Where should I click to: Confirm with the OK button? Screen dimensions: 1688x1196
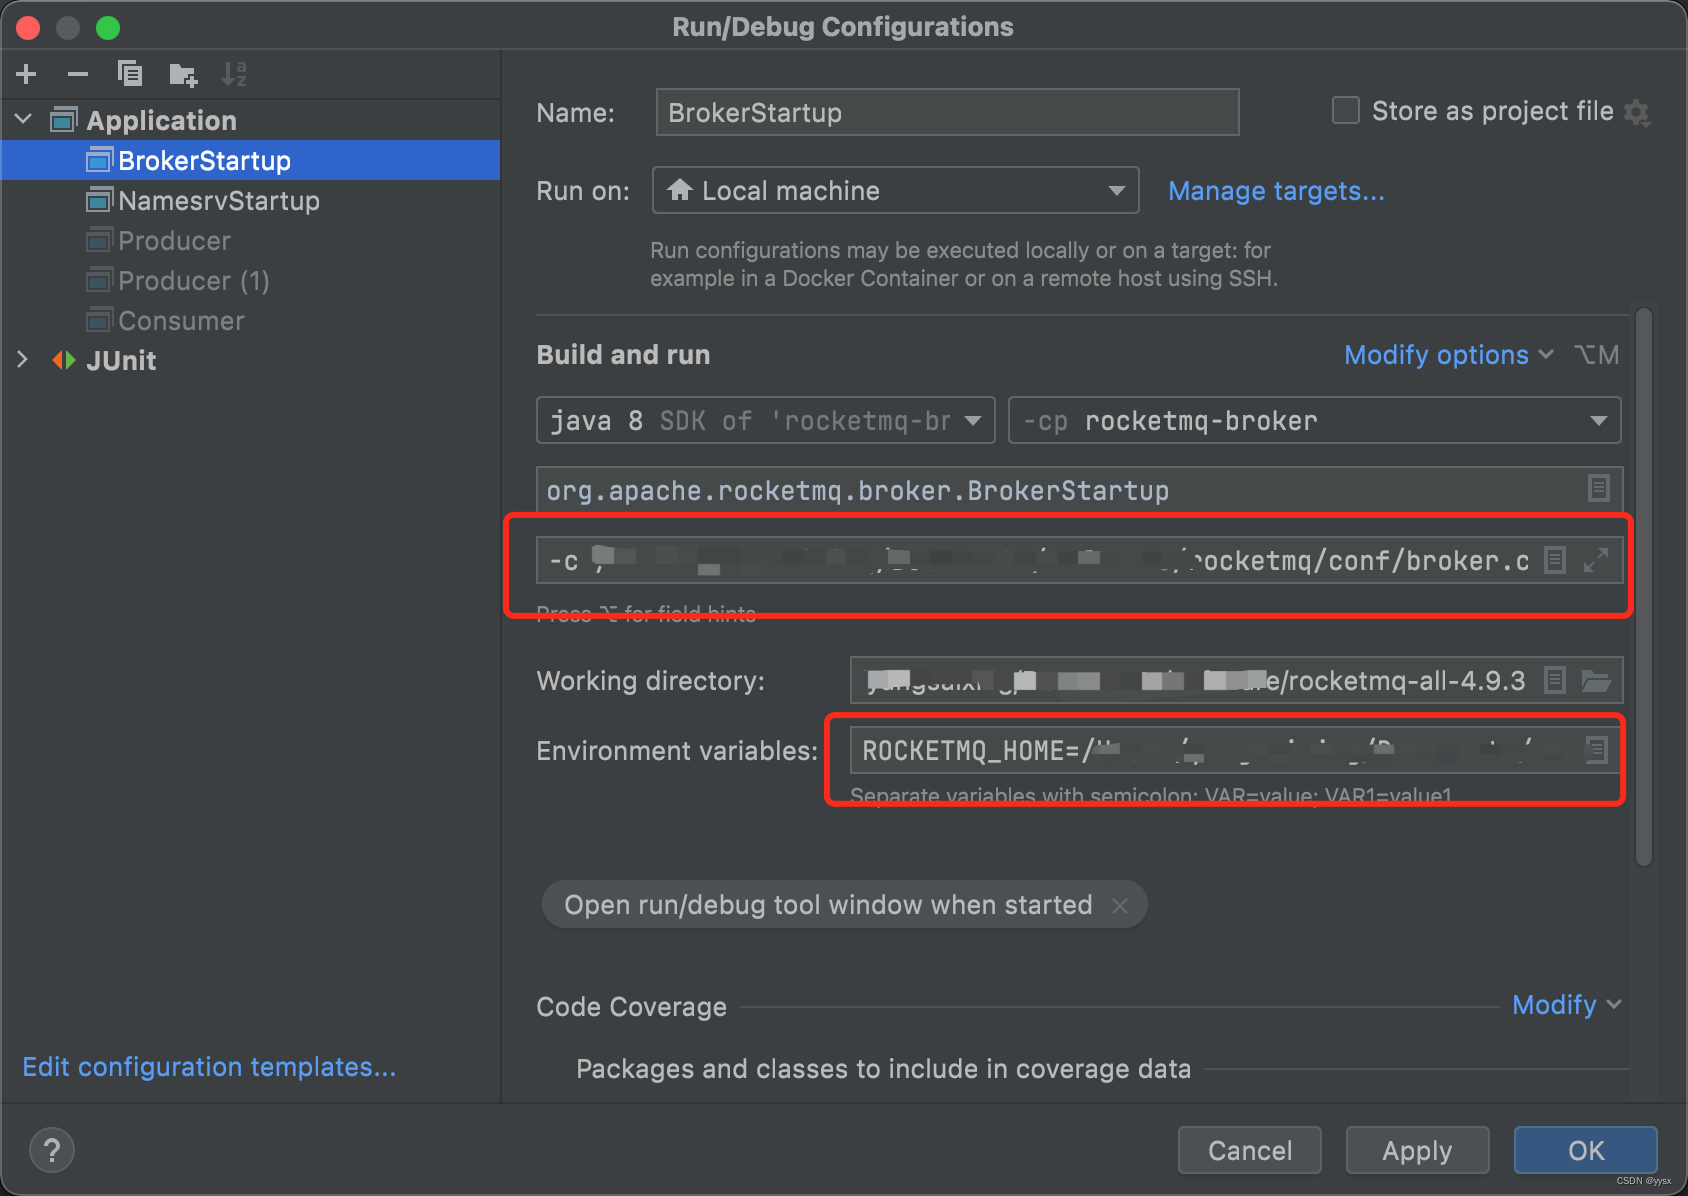pyautogui.click(x=1586, y=1150)
